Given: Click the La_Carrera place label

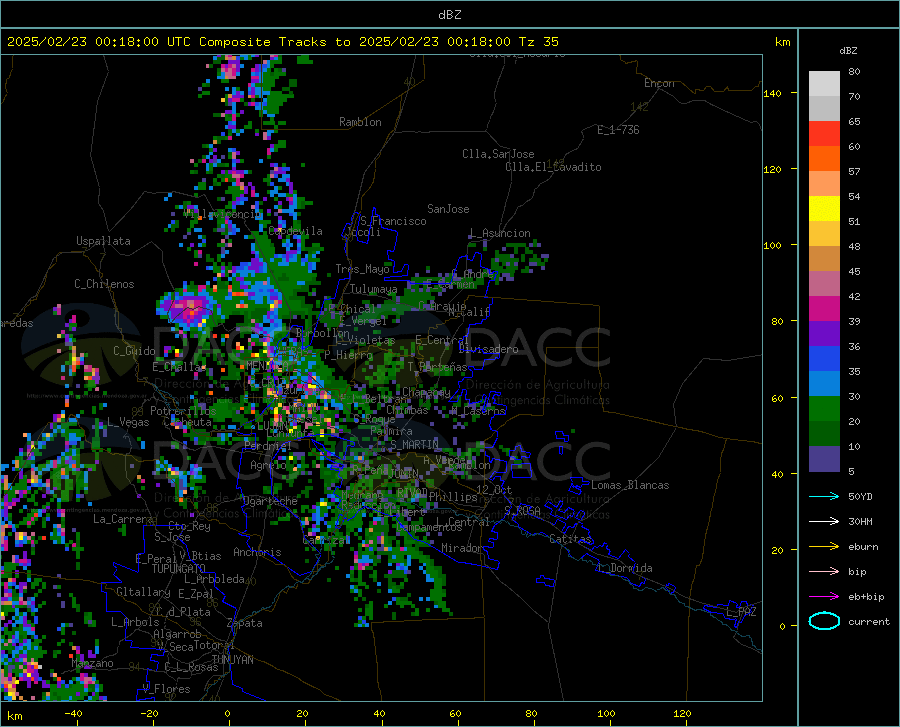Looking at the screenshot, I should click(123, 519).
